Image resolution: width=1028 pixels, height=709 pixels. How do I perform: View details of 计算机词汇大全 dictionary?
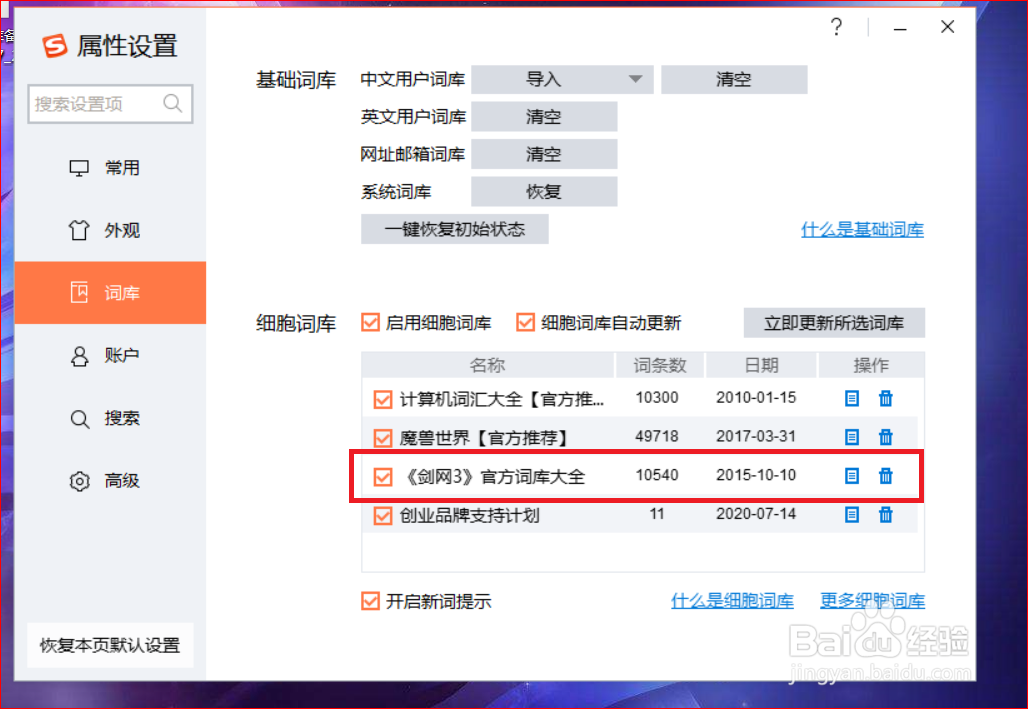point(852,398)
